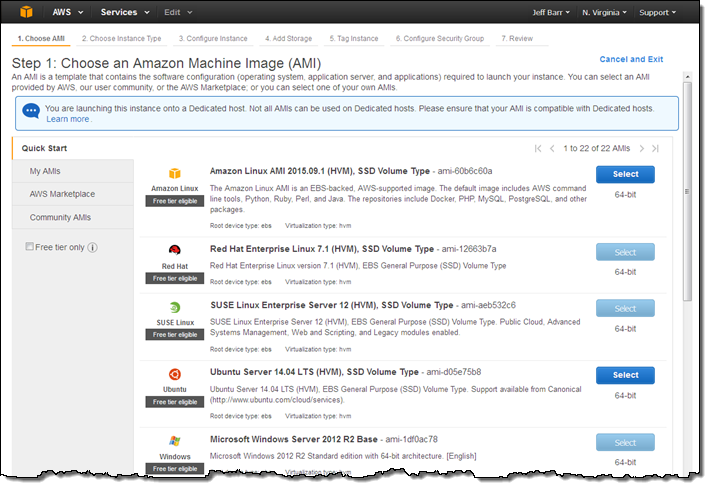Viewport: 710px width, 488px height.
Task: Open the Services dropdown menu
Action: click(124, 13)
